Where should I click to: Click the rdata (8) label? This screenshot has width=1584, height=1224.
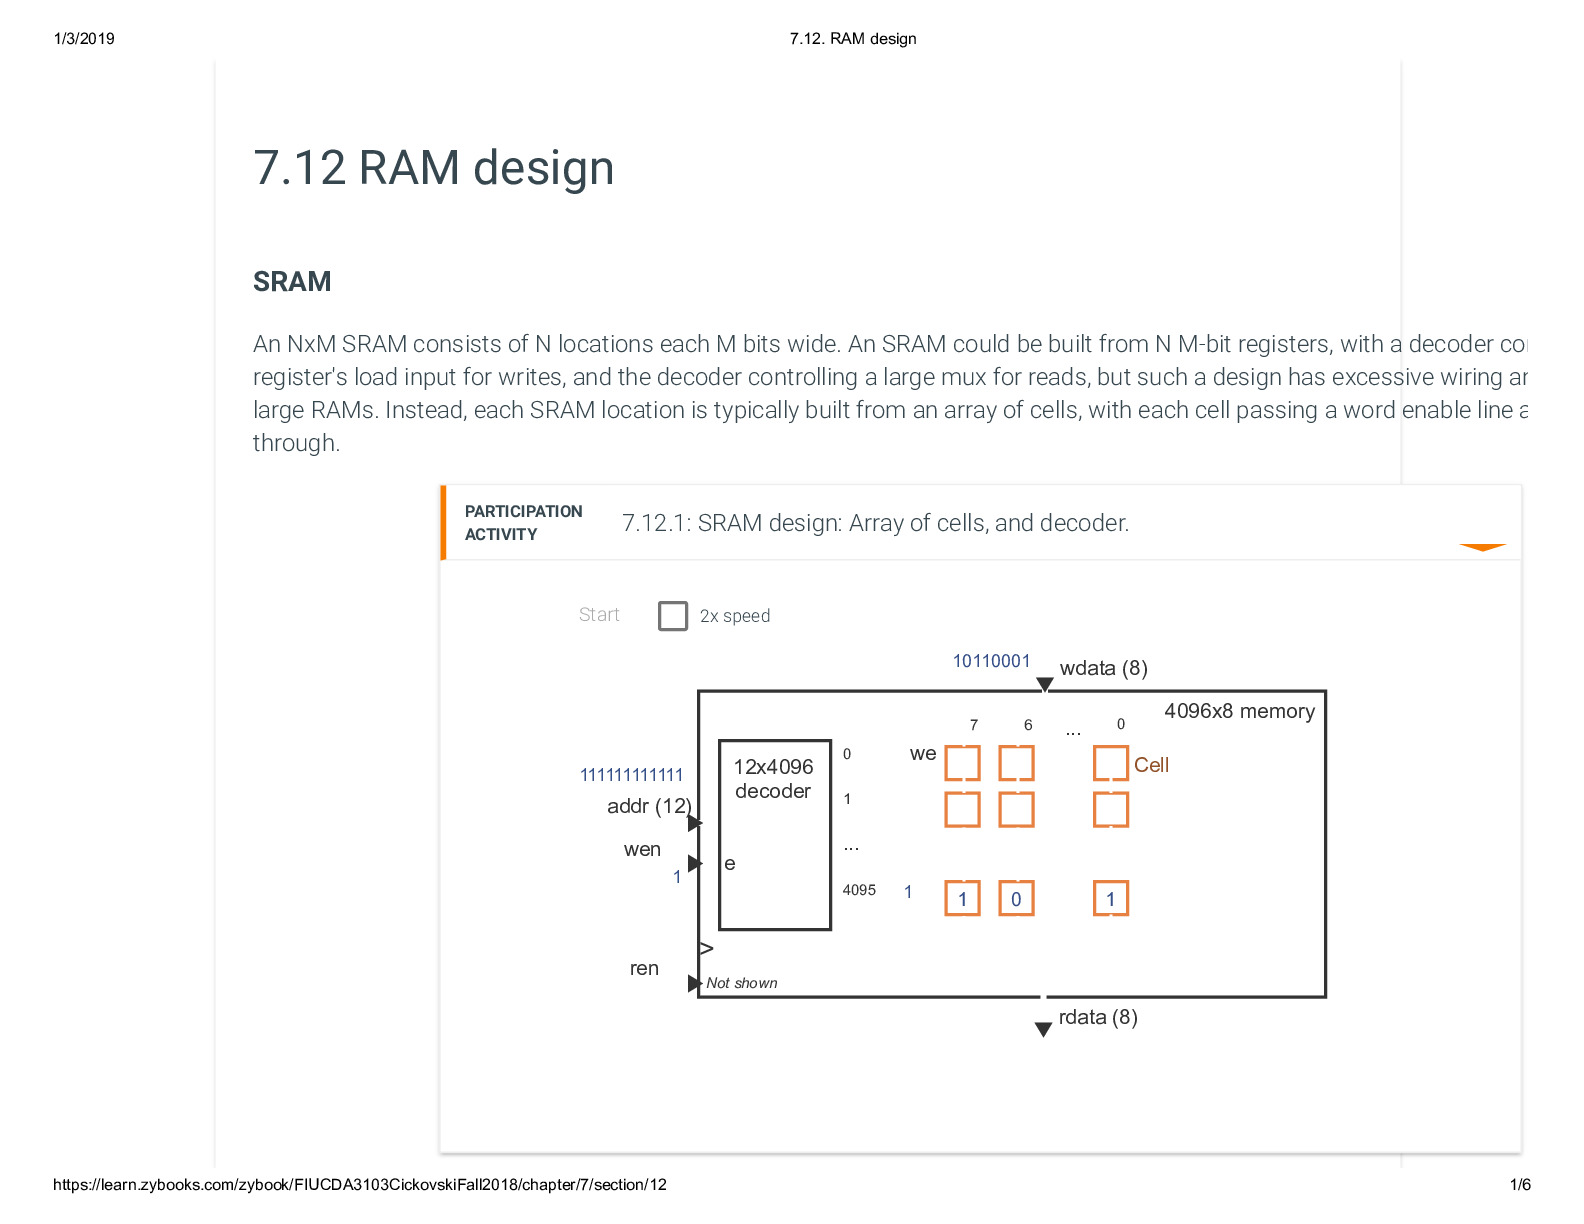(x=1098, y=1017)
